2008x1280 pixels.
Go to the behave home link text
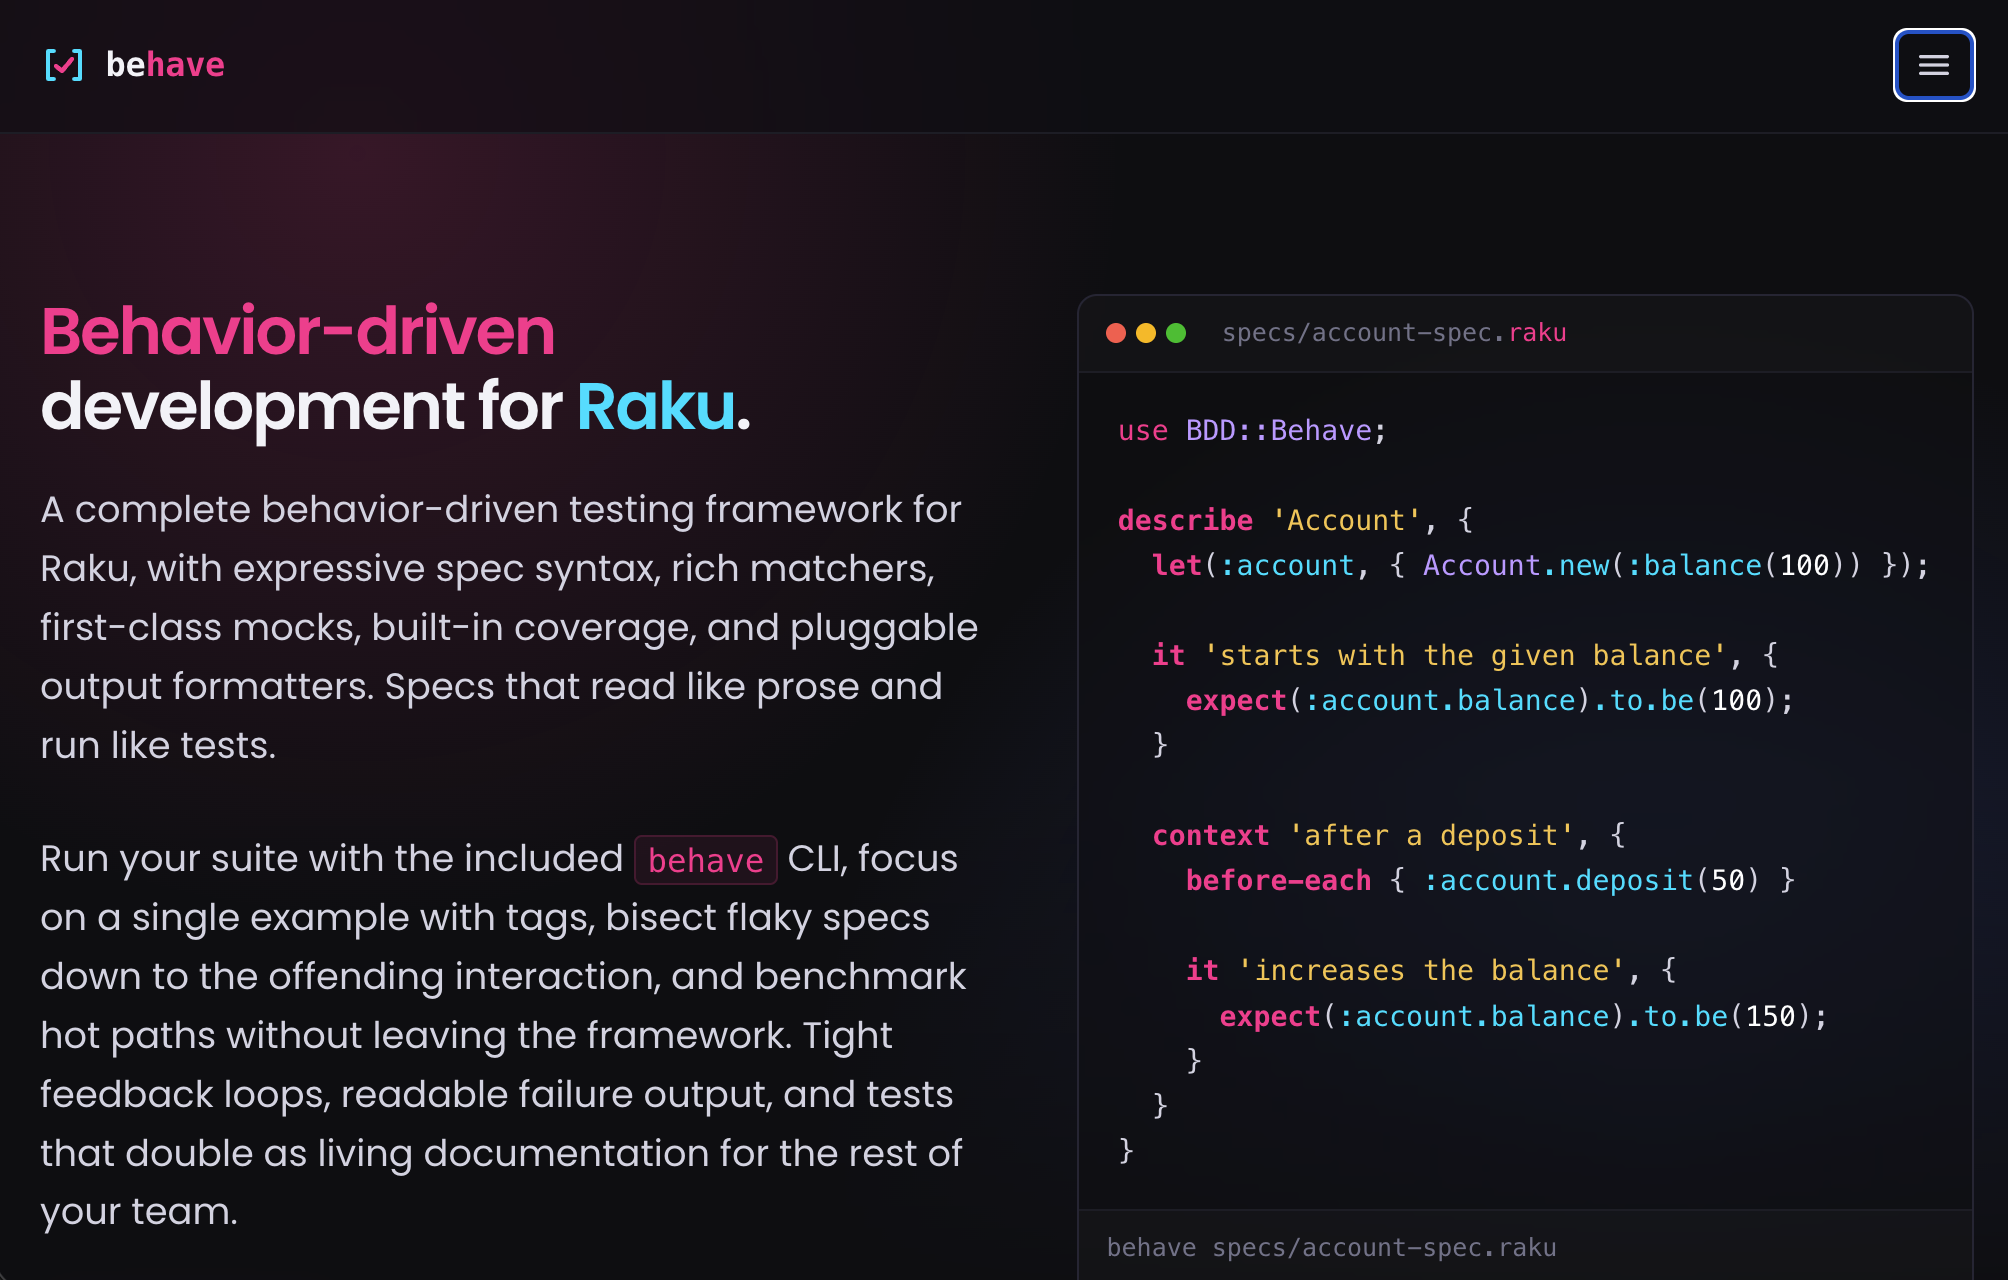point(165,65)
